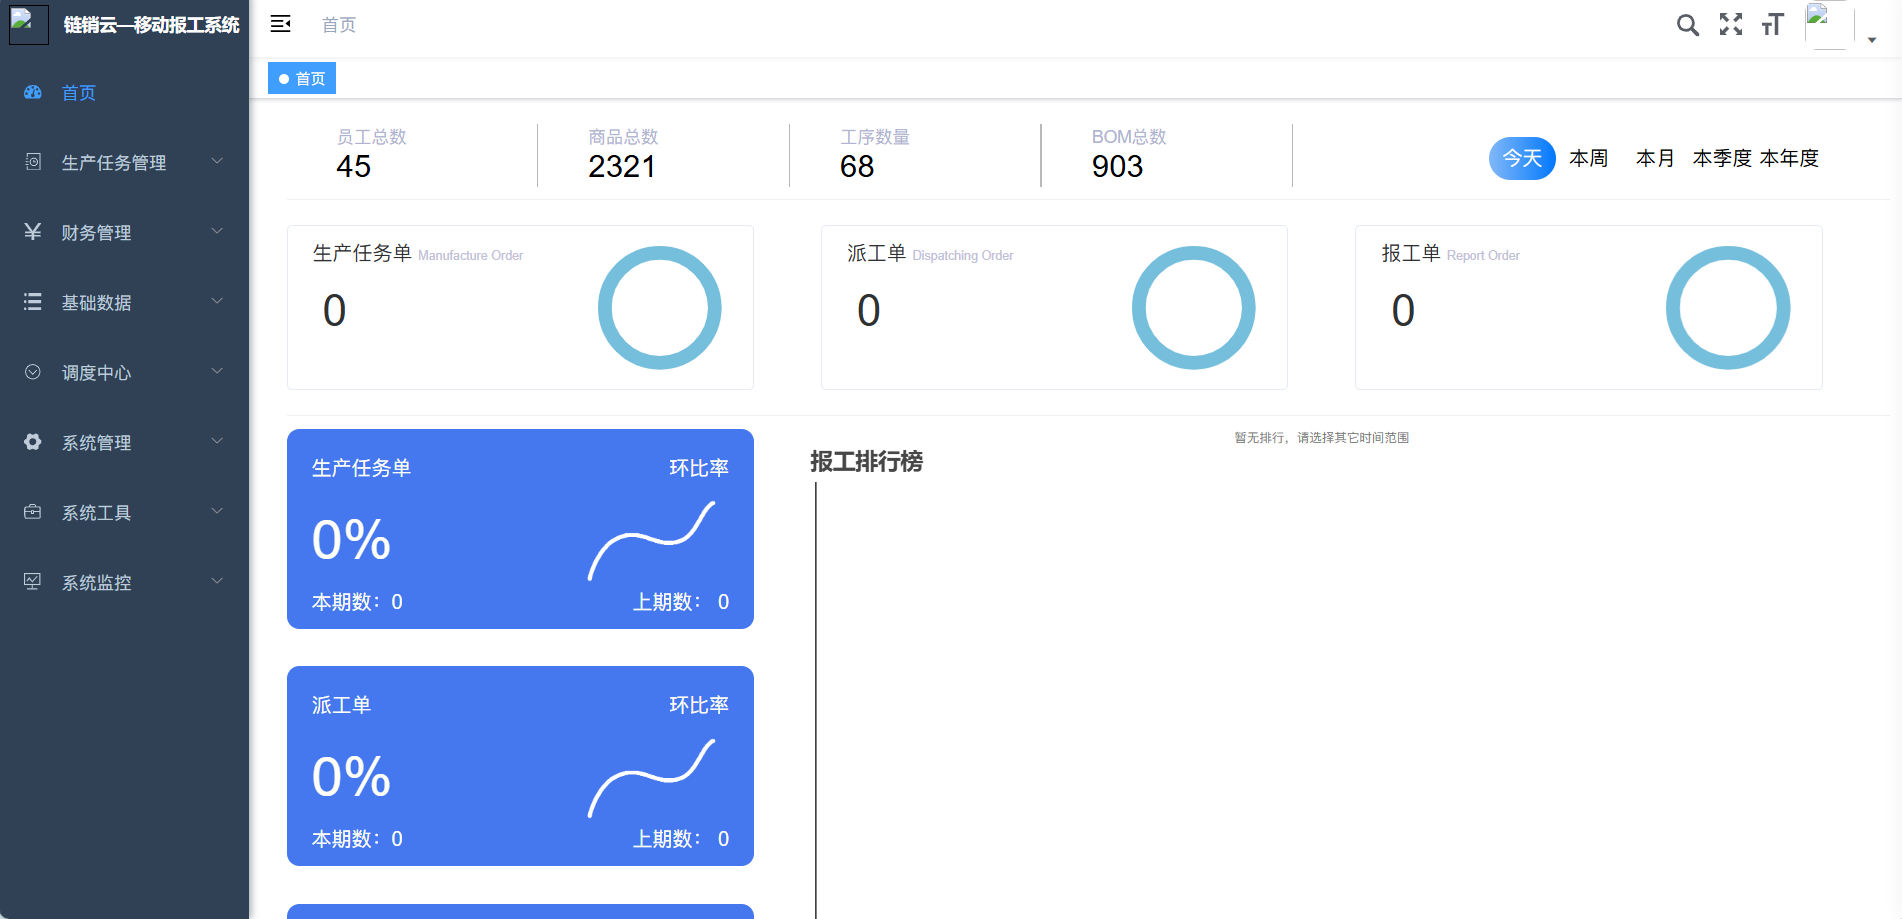The height and width of the screenshot is (919, 1902).
Task: Click the dashboard icon beside 首页
Action: [x=33, y=92]
